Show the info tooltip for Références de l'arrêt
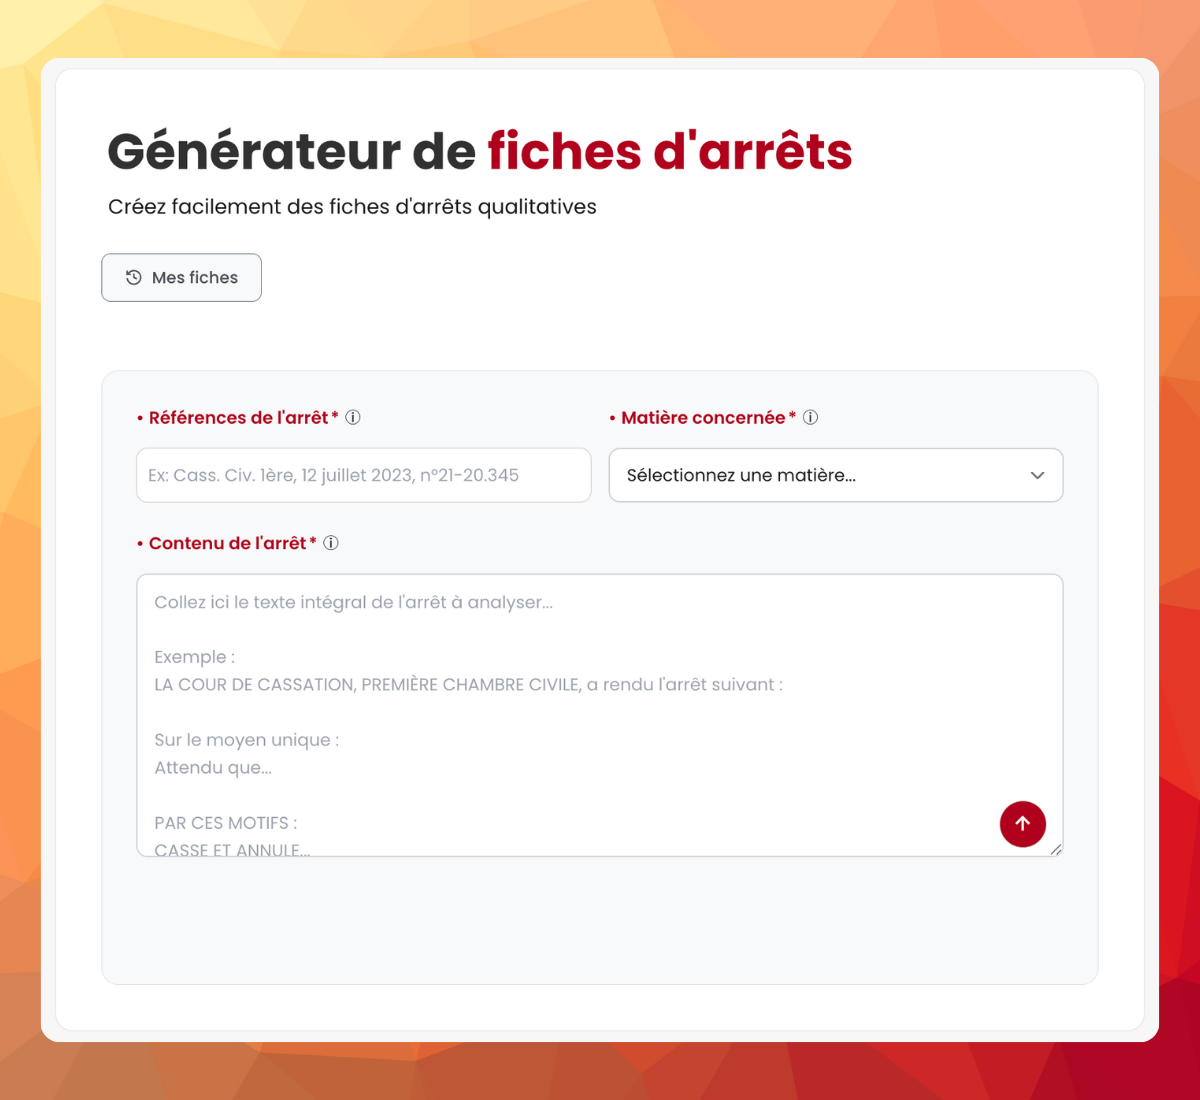The height and width of the screenshot is (1100, 1200). [x=352, y=417]
